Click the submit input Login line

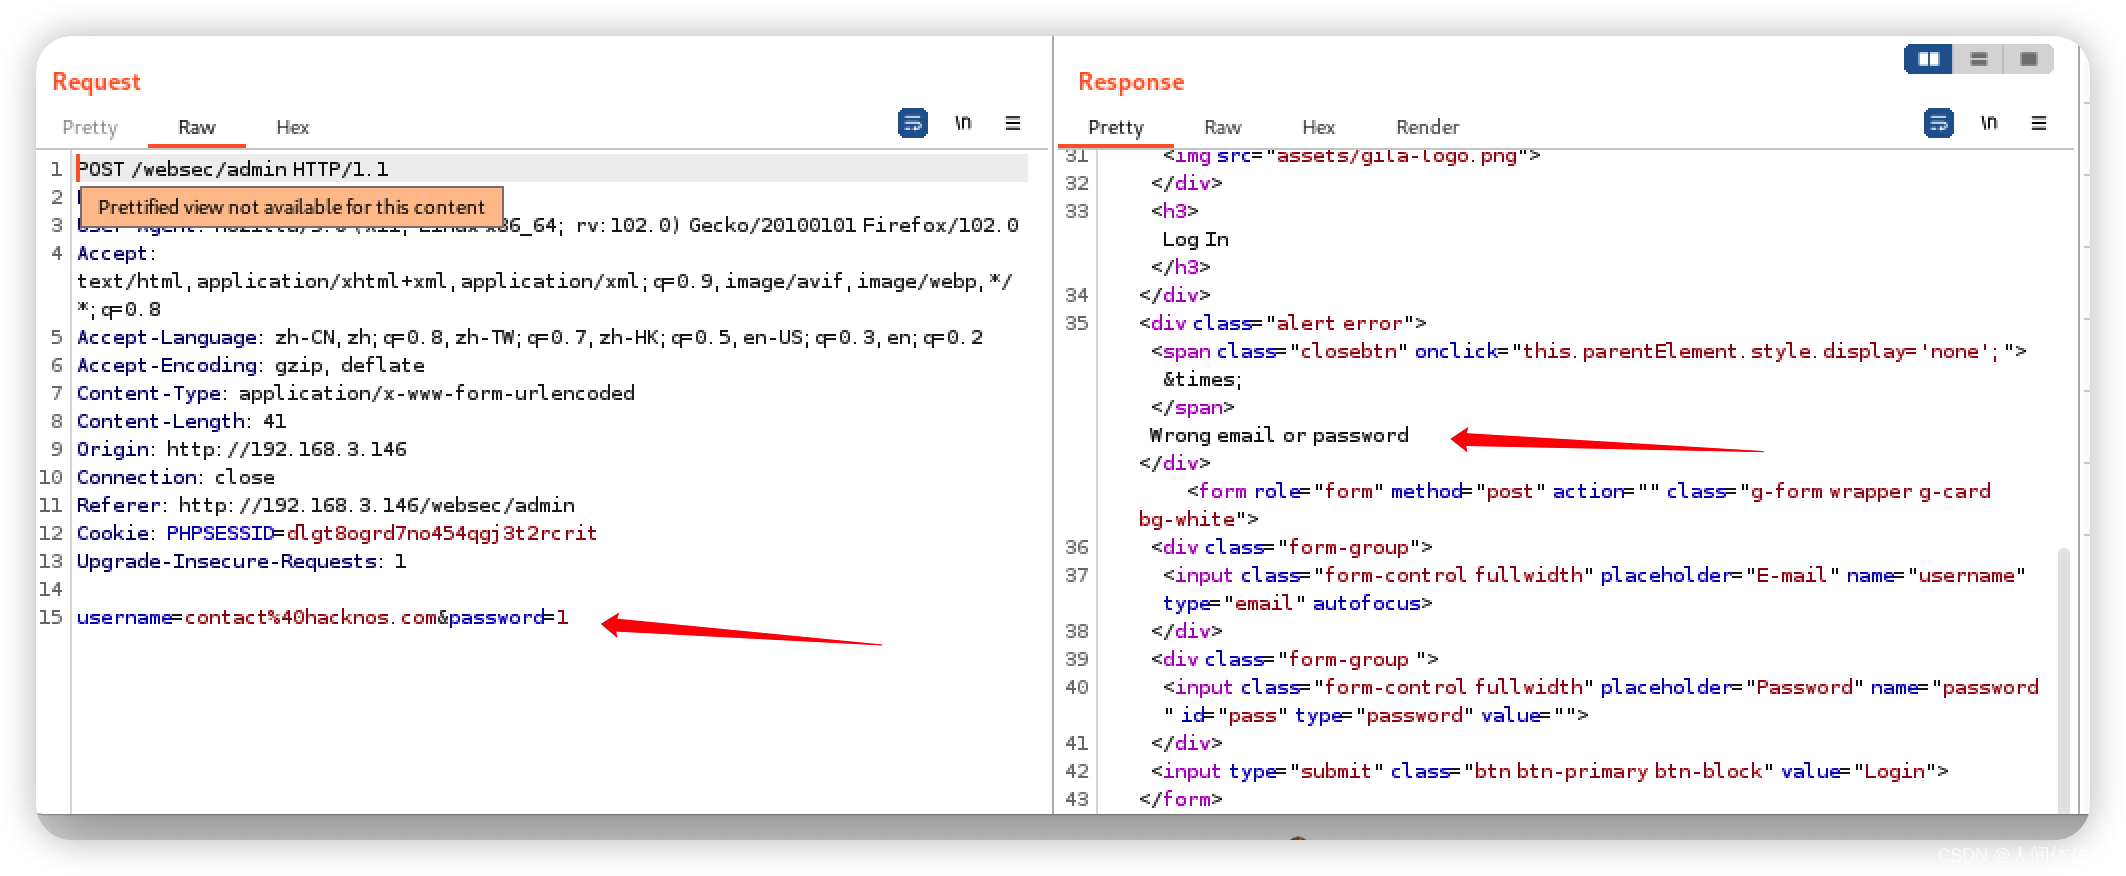(1549, 771)
